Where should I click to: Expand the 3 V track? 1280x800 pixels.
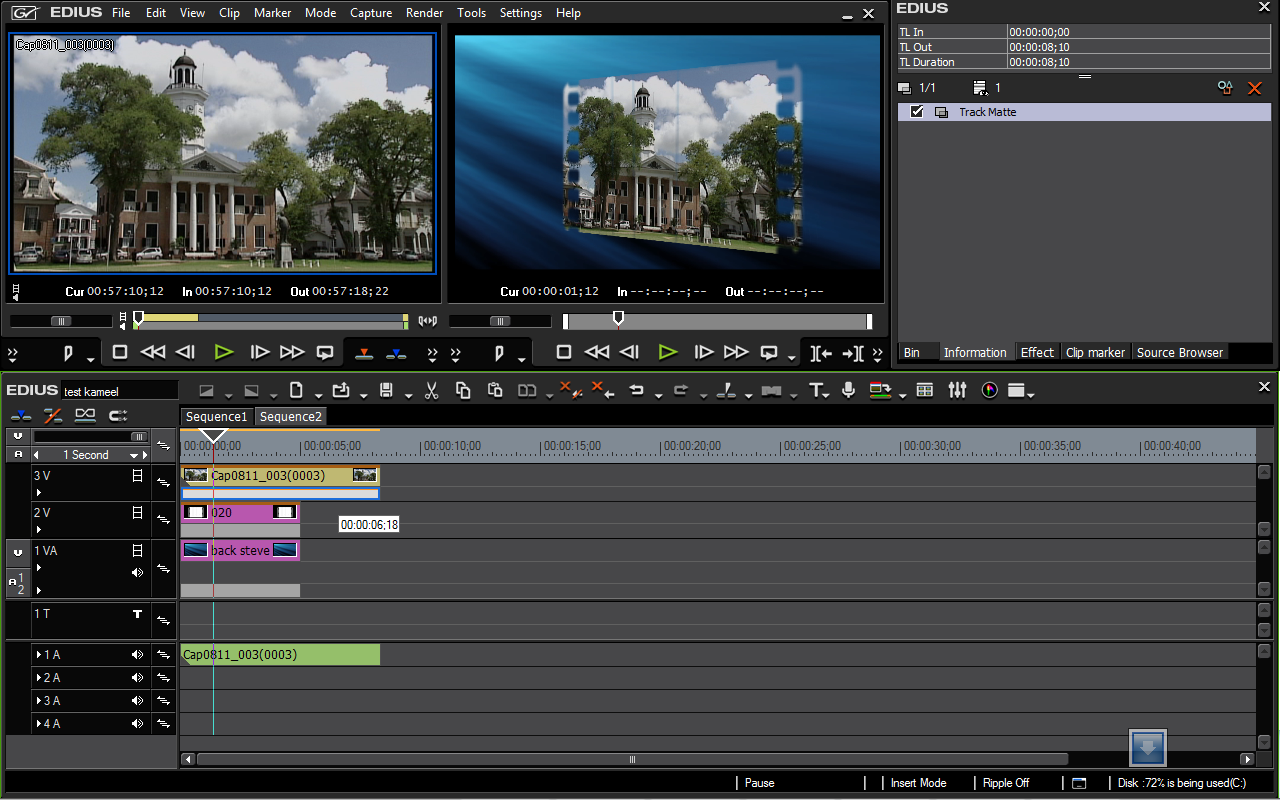coord(39,492)
